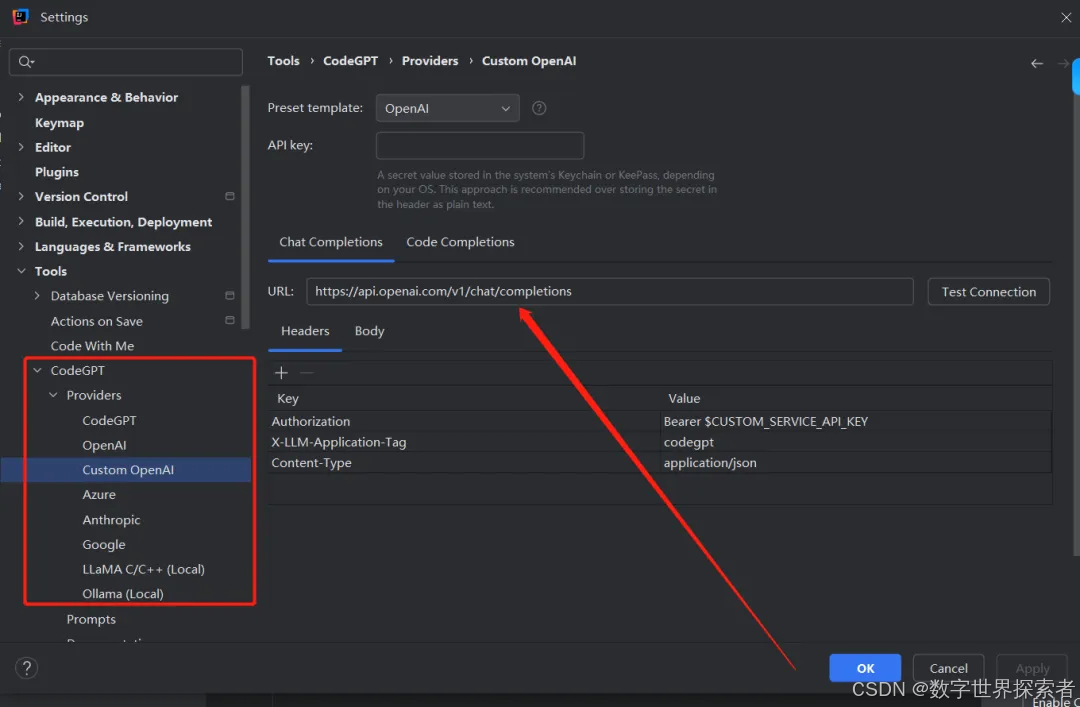
Task: Open the Preset template dropdown
Action: (x=447, y=108)
